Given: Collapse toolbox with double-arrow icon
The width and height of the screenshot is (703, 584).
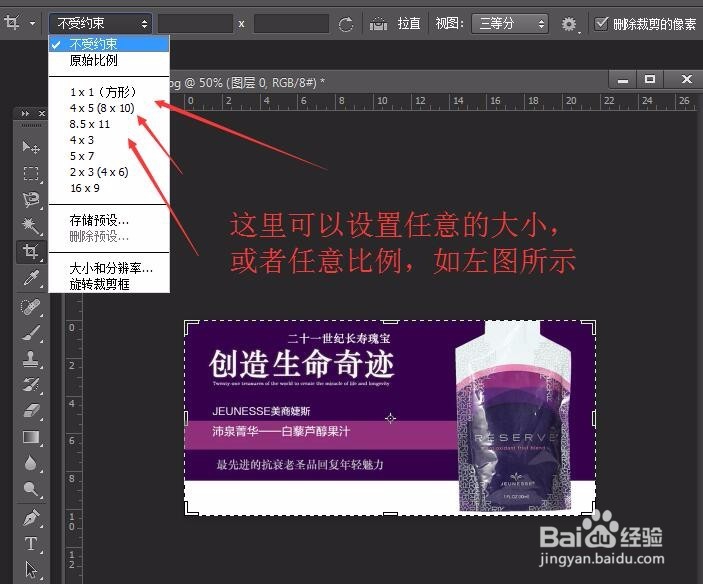Looking at the screenshot, I should point(25,113).
